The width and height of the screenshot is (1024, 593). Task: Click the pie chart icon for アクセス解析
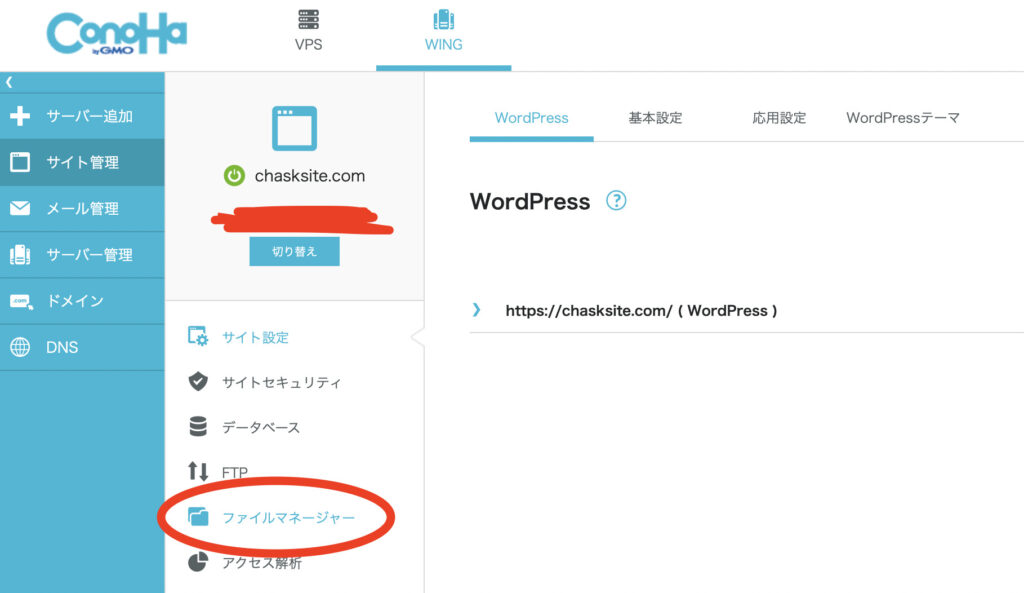click(198, 562)
